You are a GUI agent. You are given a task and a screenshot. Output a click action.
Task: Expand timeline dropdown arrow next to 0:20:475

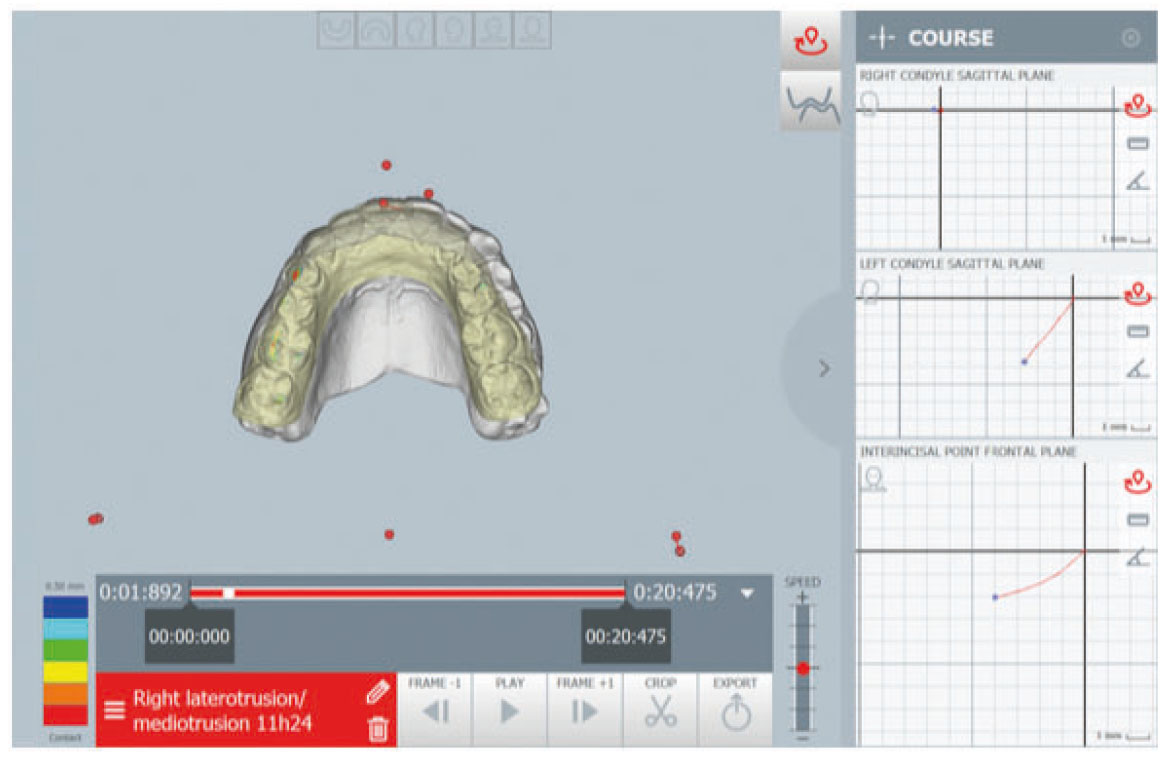[747, 593]
